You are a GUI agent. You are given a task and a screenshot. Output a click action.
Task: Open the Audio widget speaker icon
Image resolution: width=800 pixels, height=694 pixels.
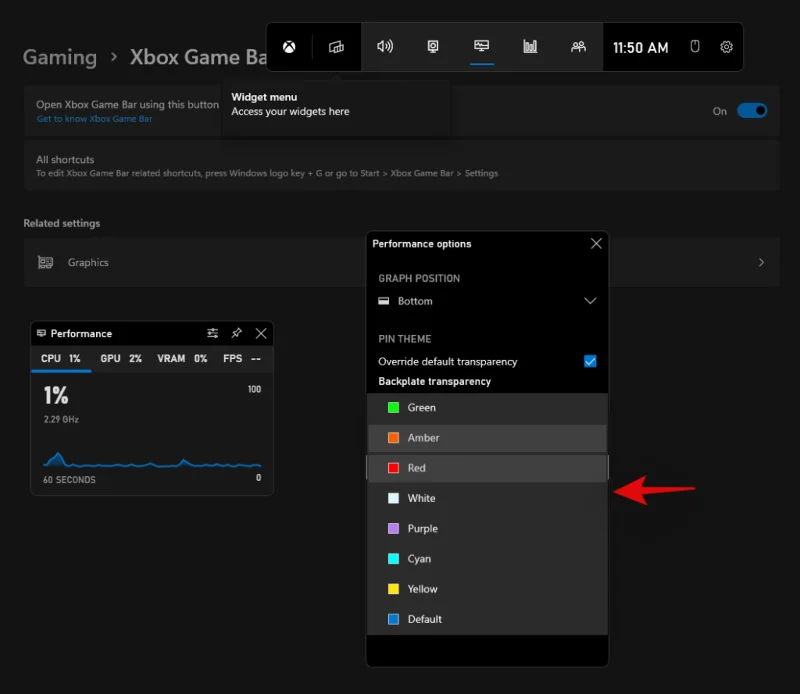(x=385, y=46)
